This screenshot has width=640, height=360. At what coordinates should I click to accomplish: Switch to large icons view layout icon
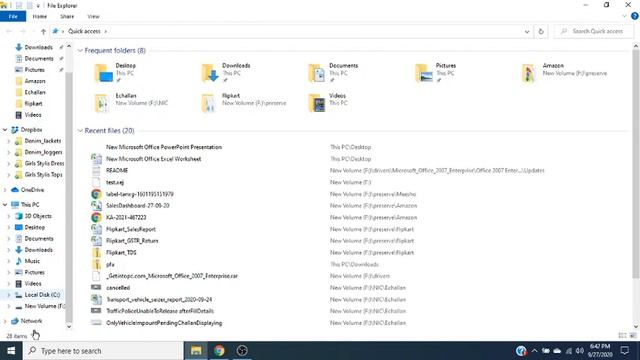(x=633, y=336)
